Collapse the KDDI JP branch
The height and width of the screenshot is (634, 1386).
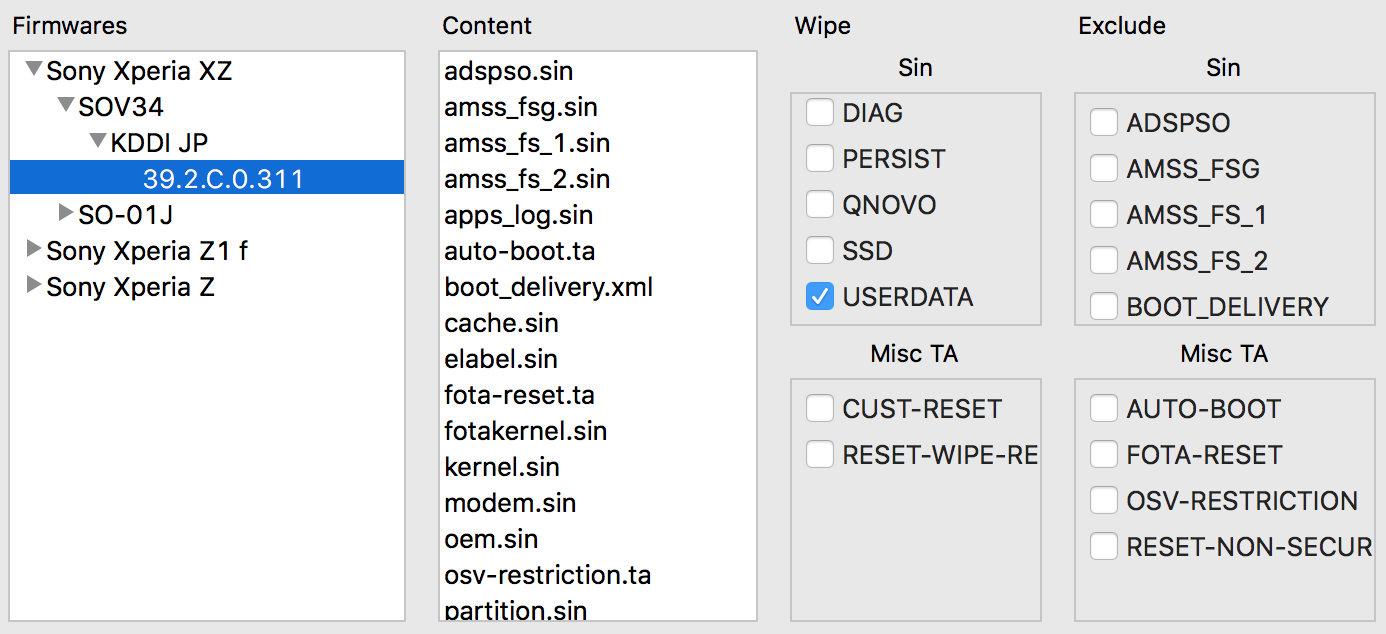[x=98, y=142]
